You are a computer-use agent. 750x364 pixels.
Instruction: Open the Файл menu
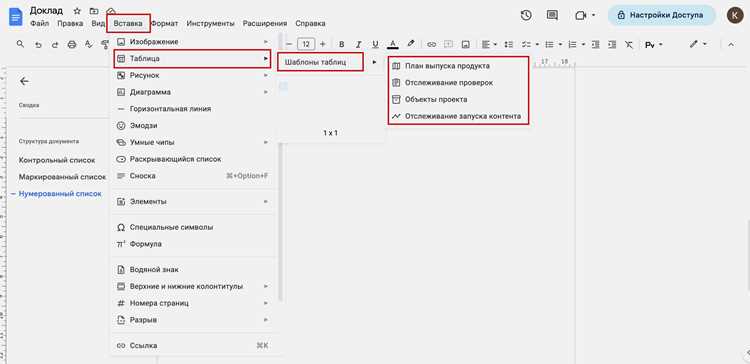click(39, 23)
